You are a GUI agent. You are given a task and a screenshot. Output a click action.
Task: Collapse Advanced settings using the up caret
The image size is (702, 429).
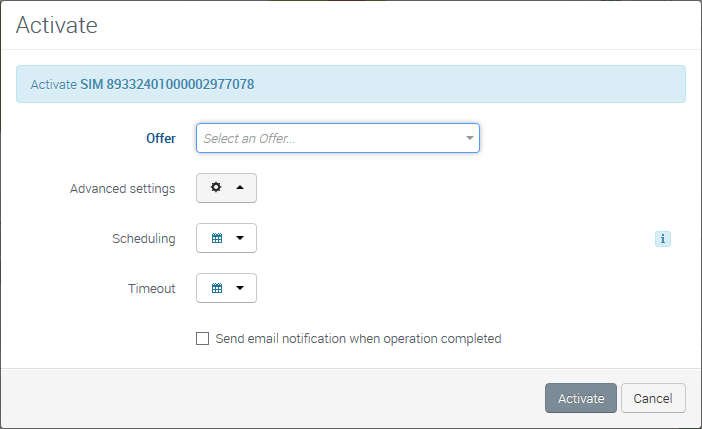pos(240,188)
